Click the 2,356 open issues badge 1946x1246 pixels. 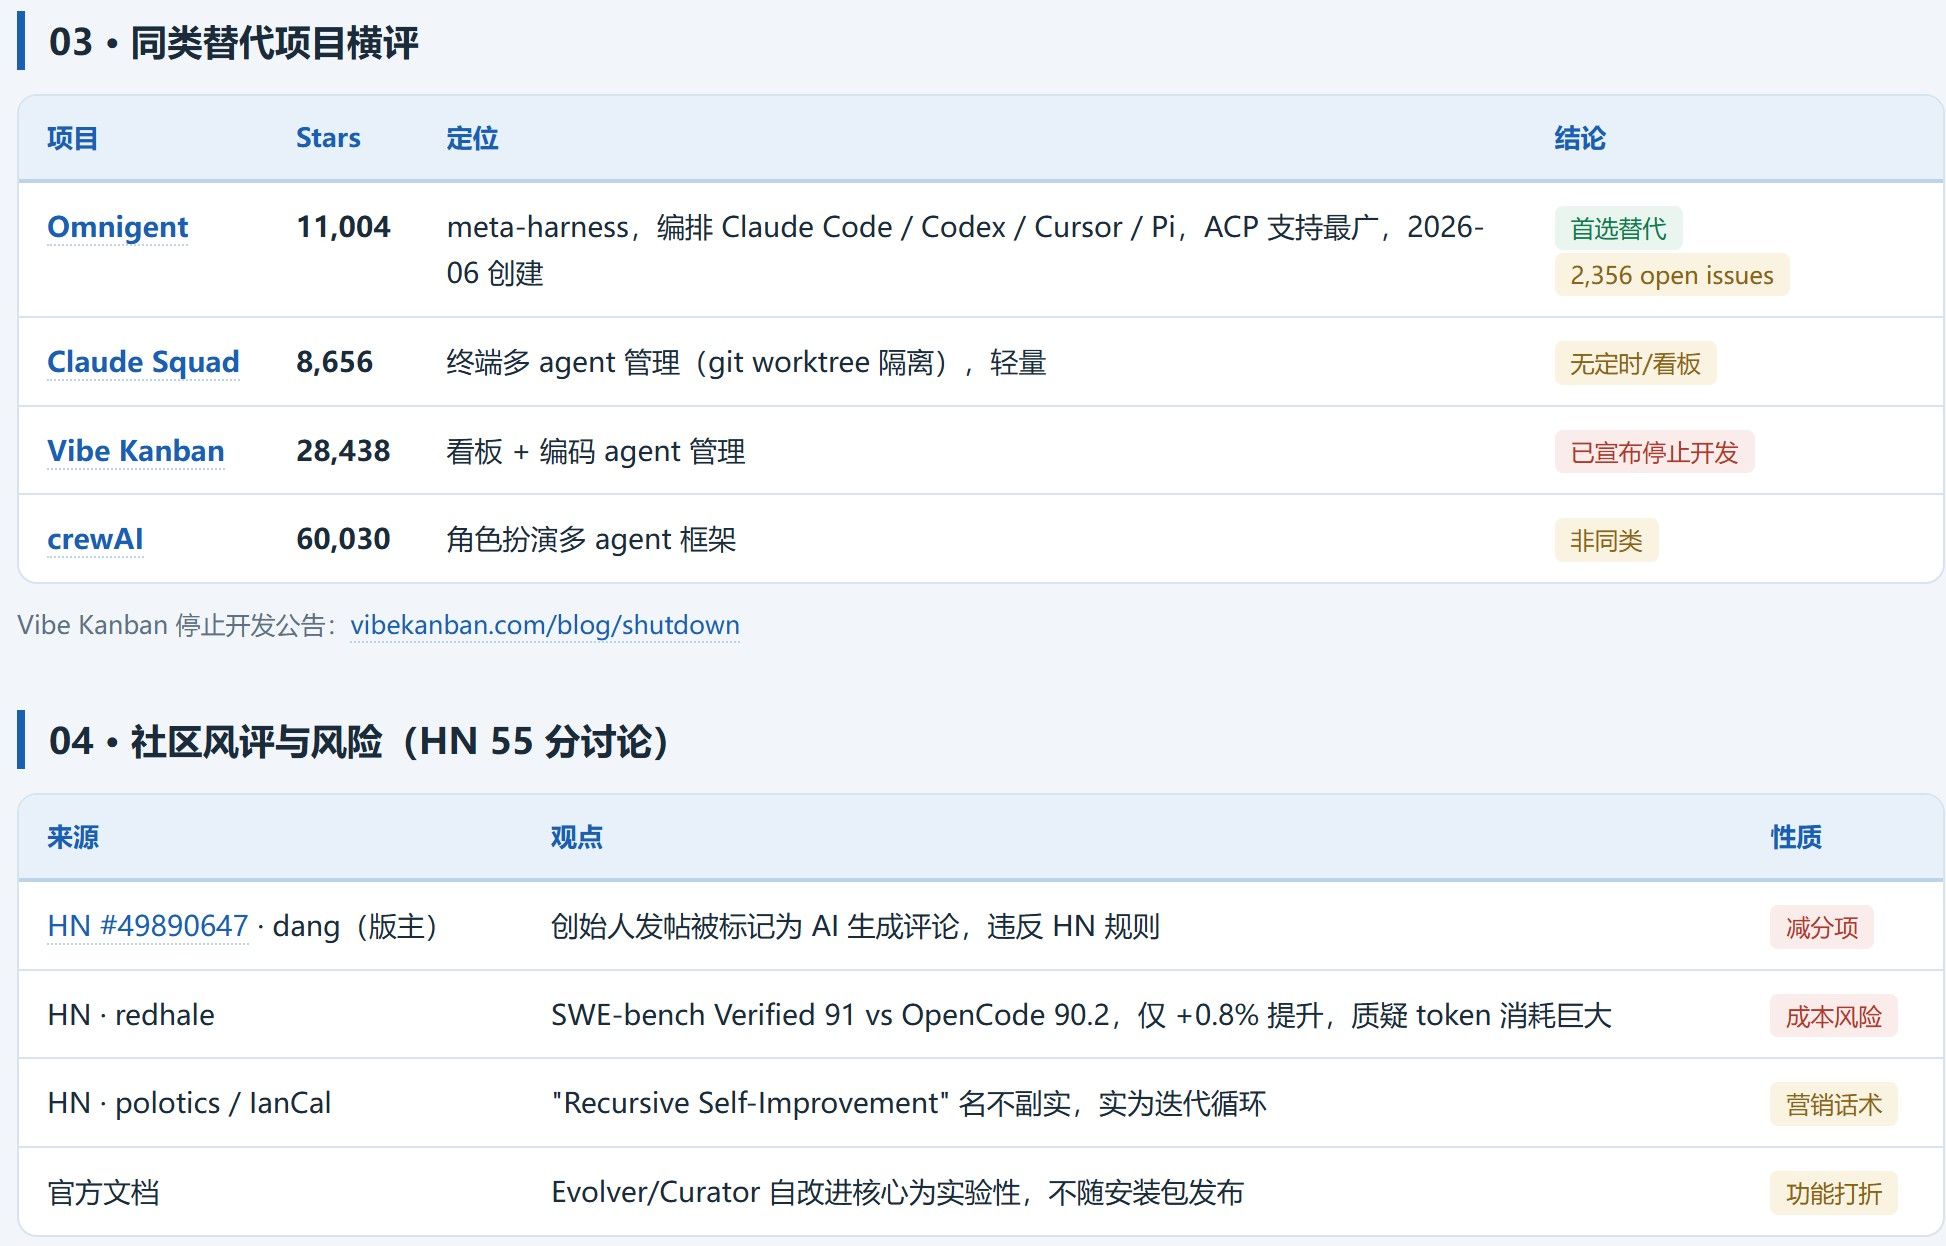(1671, 275)
